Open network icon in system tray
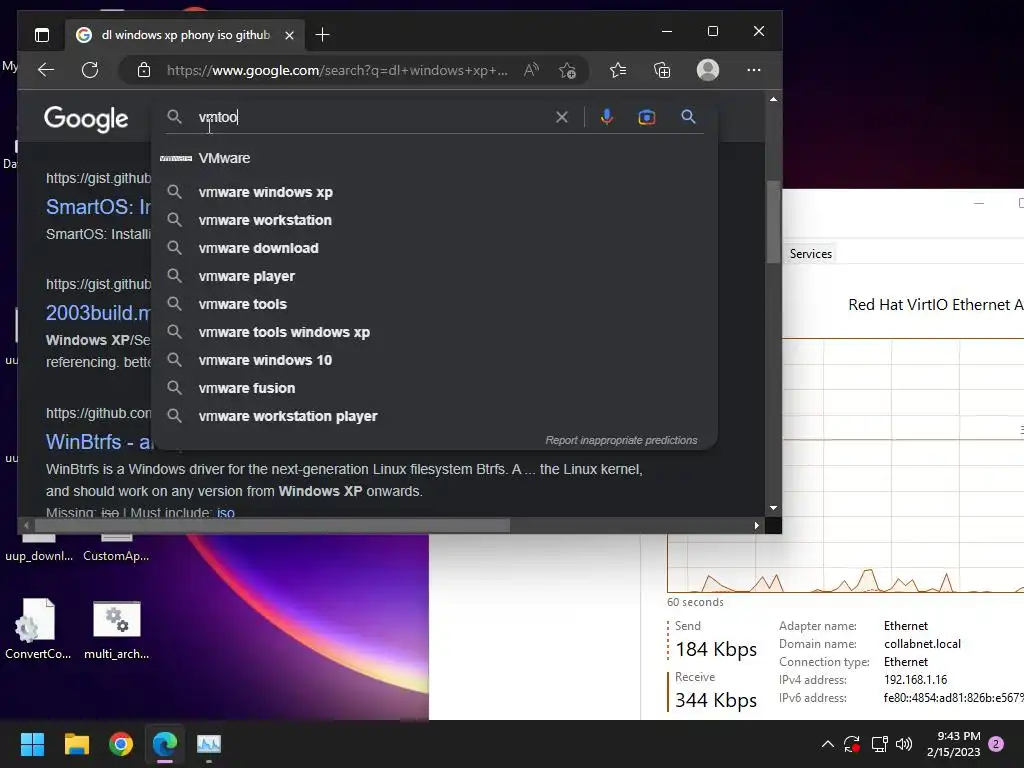1024x768 pixels. (x=879, y=744)
